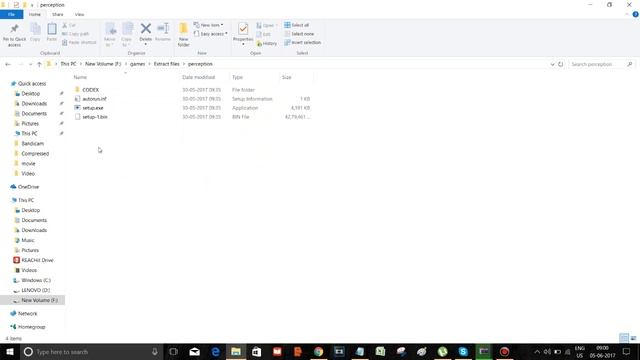Switch to details view icon
The width and height of the screenshot is (640, 360).
tap(624, 338)
